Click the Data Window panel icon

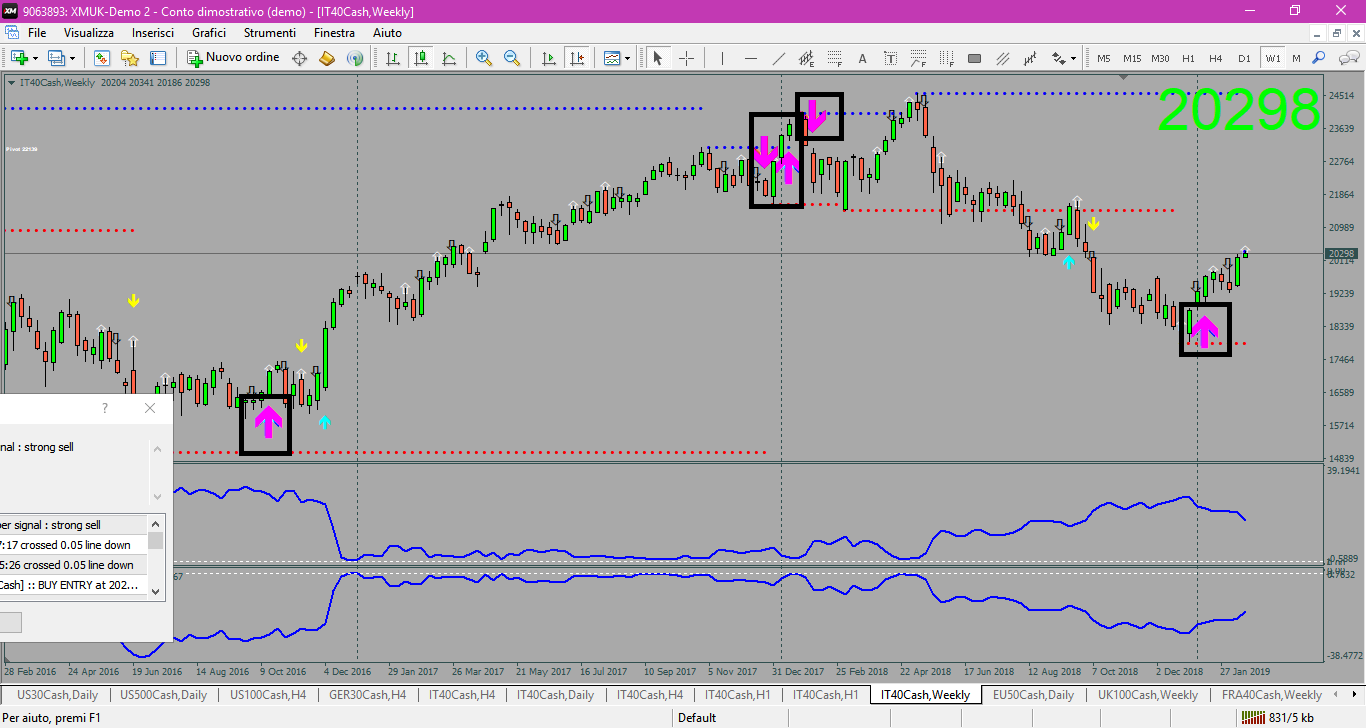tap(157, 58)
